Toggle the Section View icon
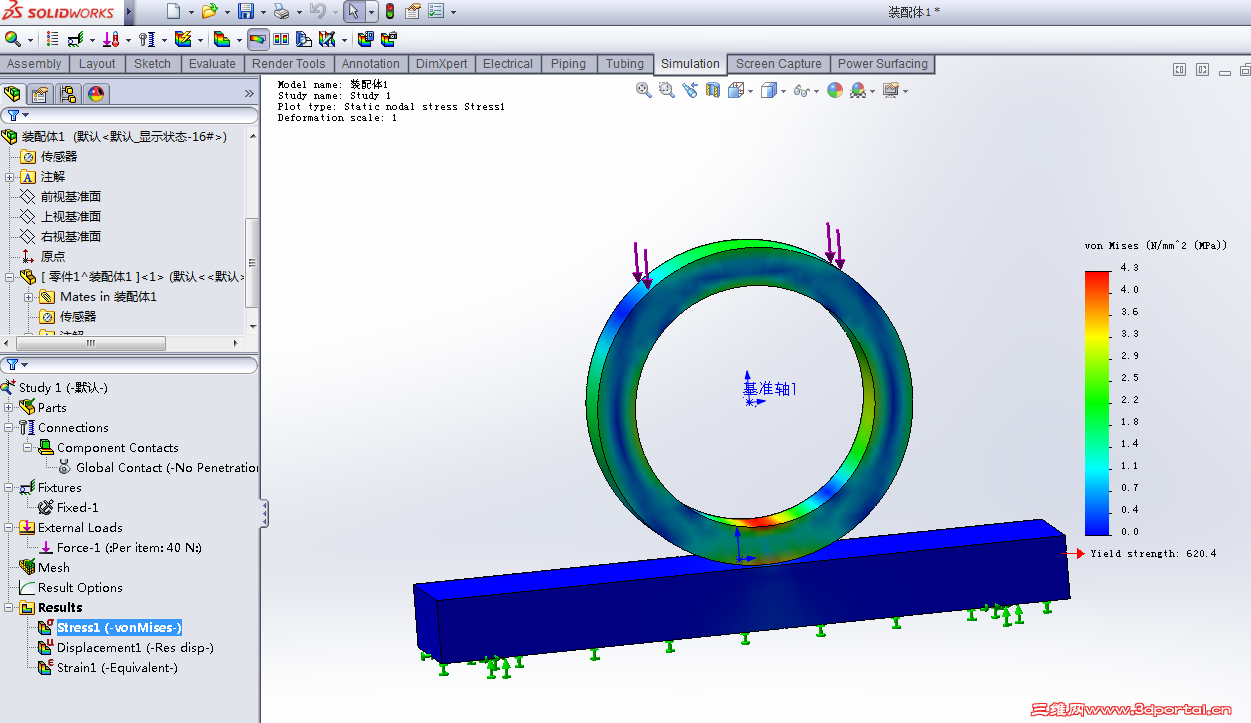The height and width of the screenshot is (723, 1251). point(713,90)
